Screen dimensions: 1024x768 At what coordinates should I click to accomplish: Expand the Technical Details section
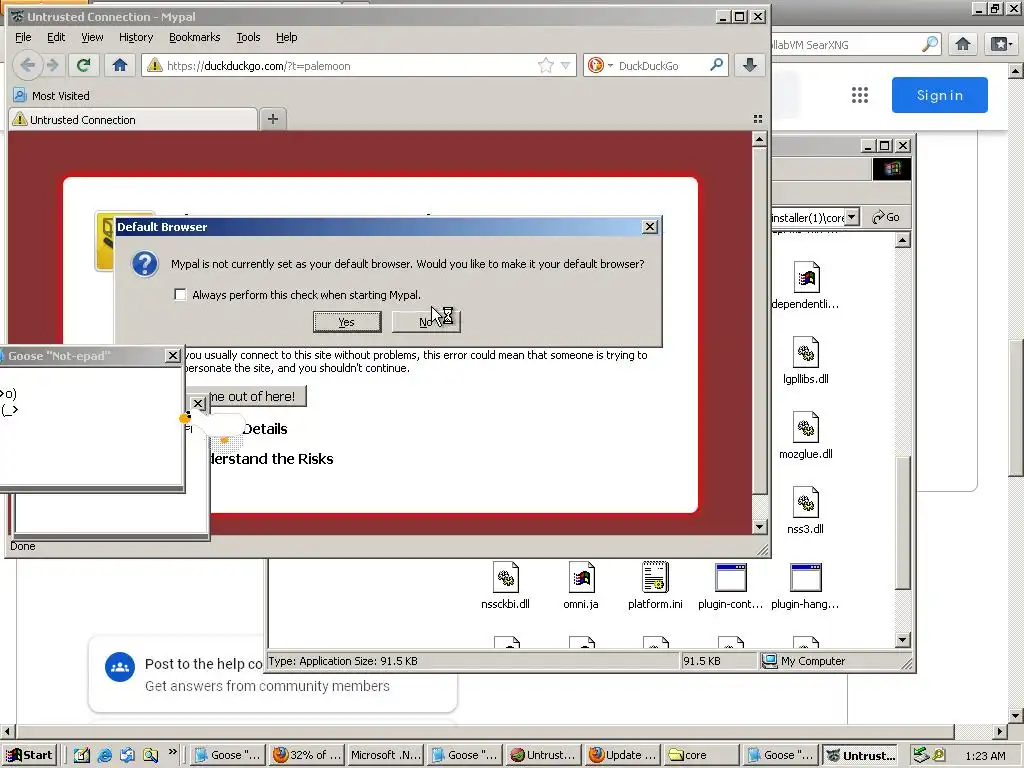coord(264,429)
